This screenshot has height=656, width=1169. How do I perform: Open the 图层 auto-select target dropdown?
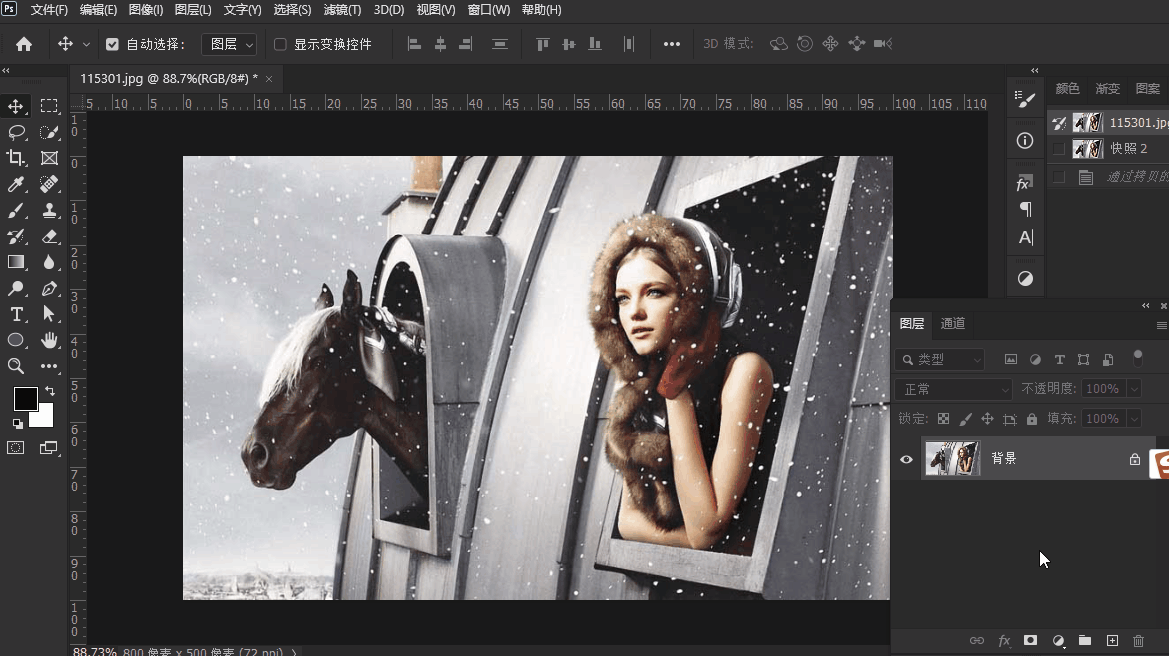pyautogui.click(x=230, y=44)
